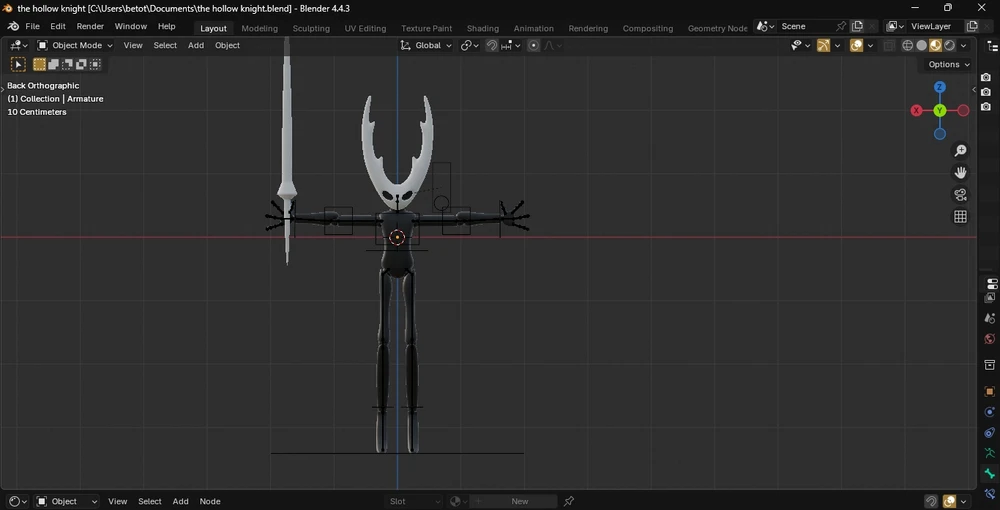The image size is (1000, 510).
Task: Click the Add menu in viewport header
Action: coord(196,45)
